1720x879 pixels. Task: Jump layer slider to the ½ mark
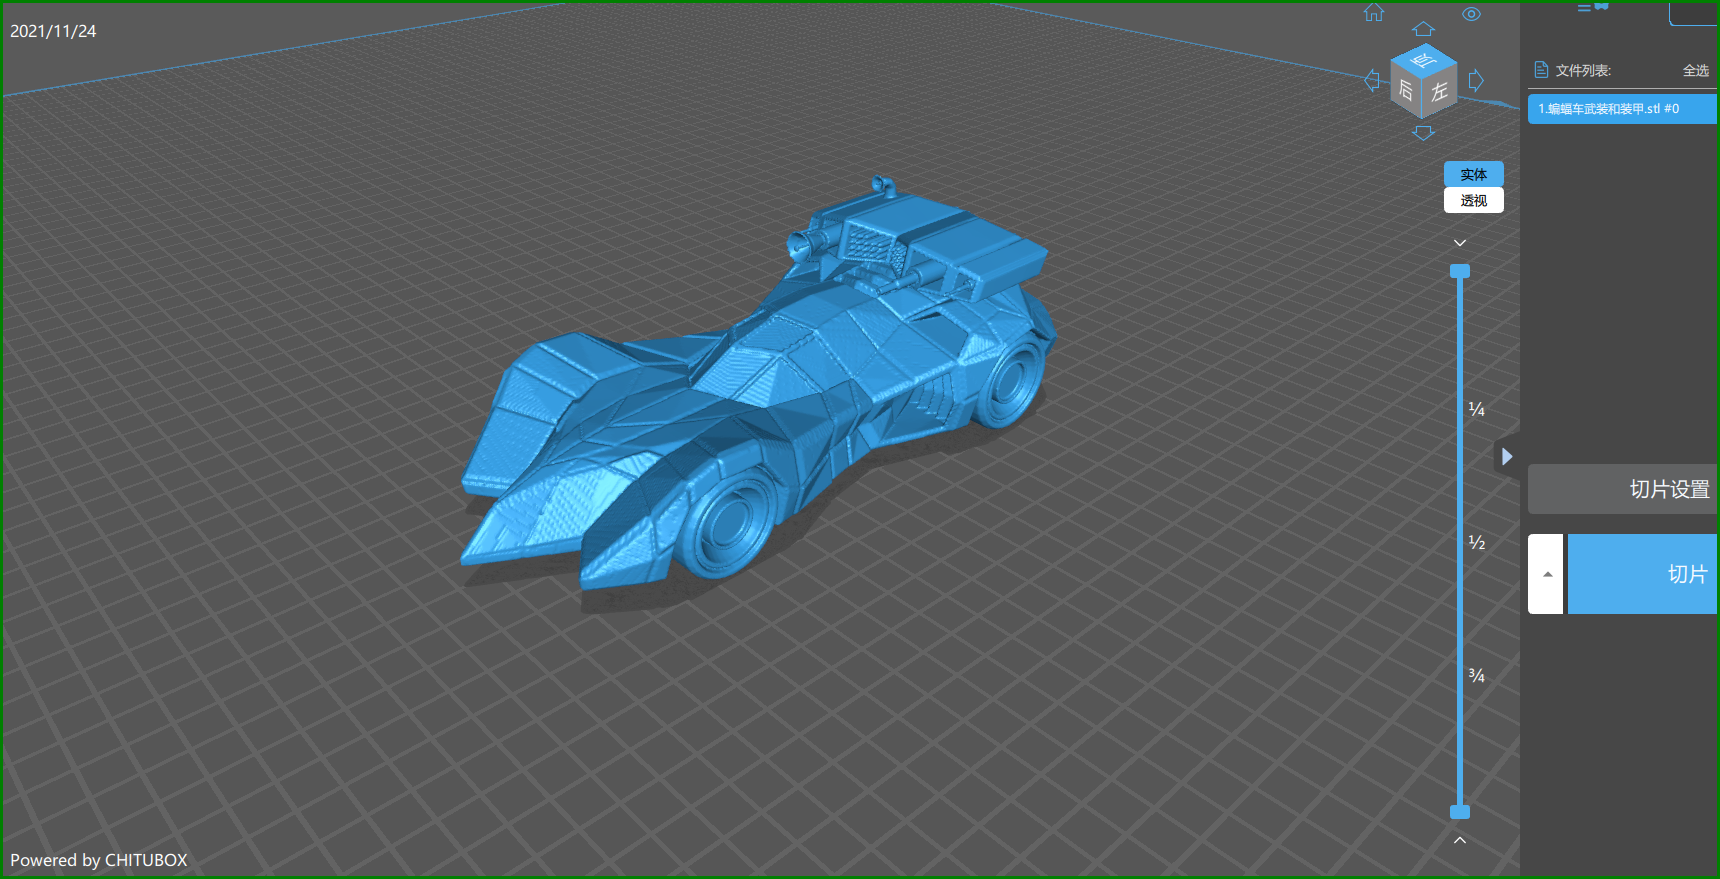[x=1476, y=542]
